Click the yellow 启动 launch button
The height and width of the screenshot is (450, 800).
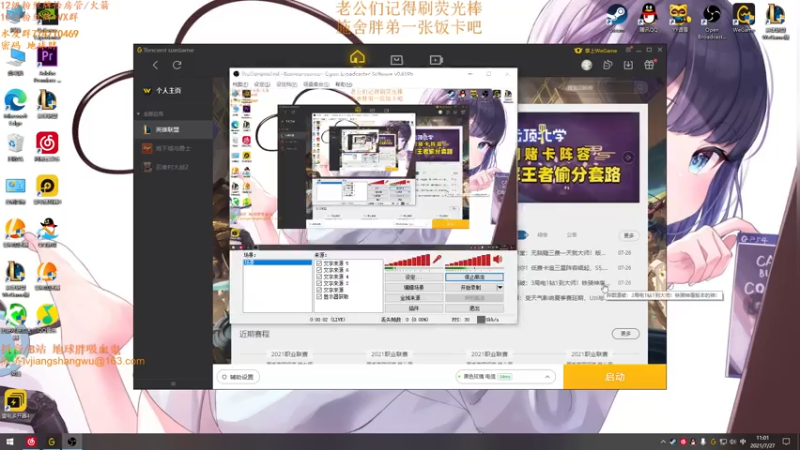[x=614, y=377]
